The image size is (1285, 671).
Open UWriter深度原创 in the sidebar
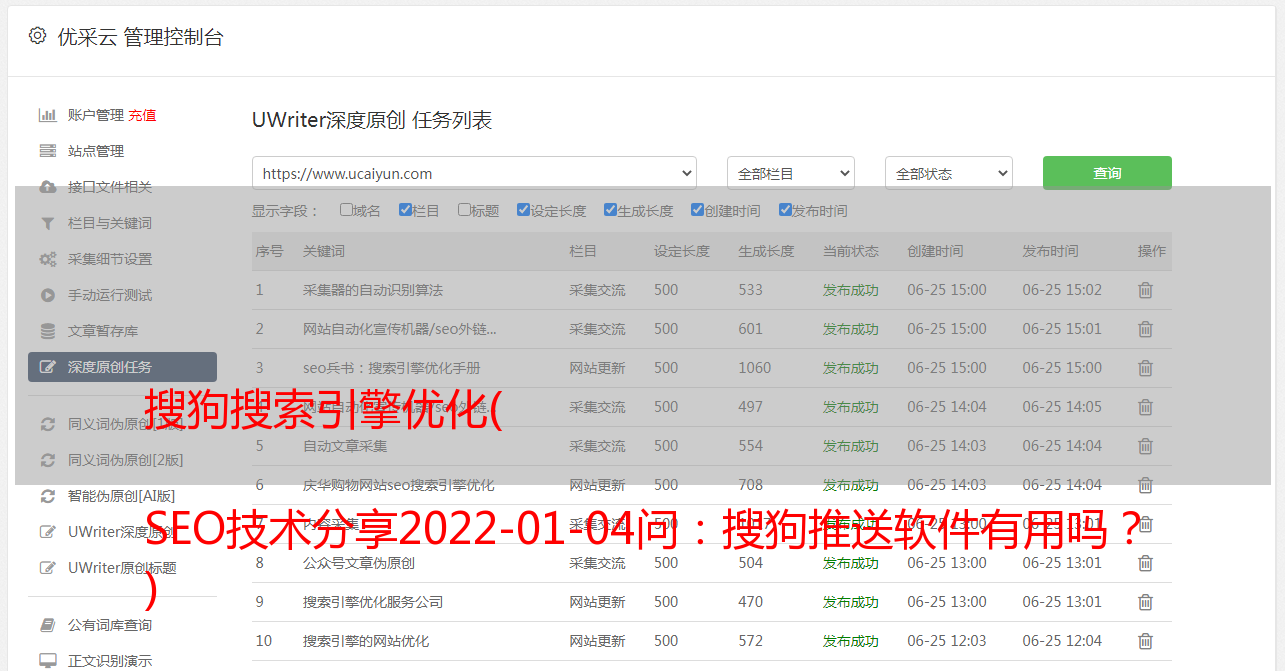[122, 532]
